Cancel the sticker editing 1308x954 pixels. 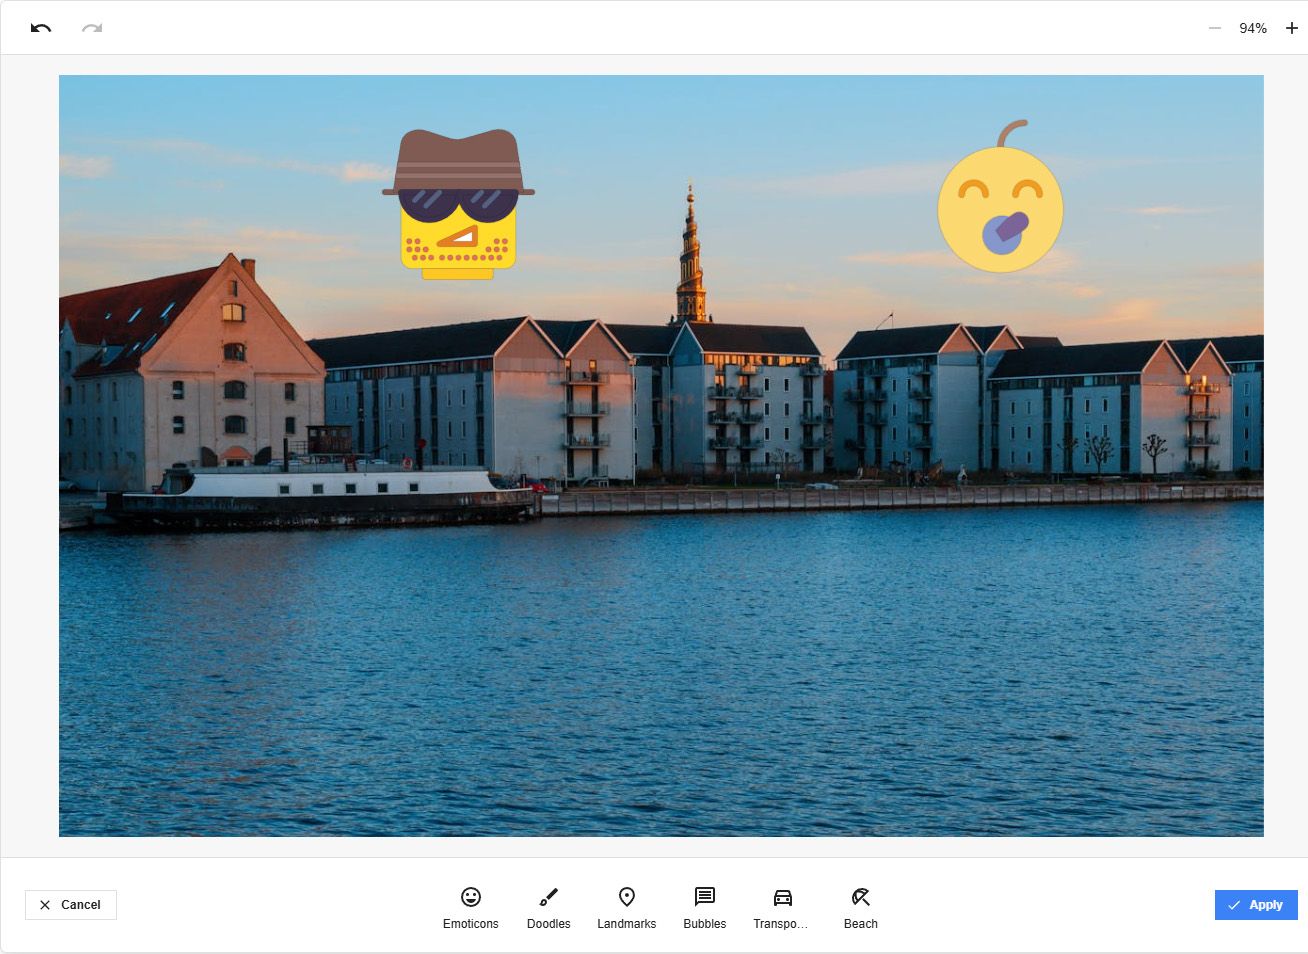[x=71, y=905]
